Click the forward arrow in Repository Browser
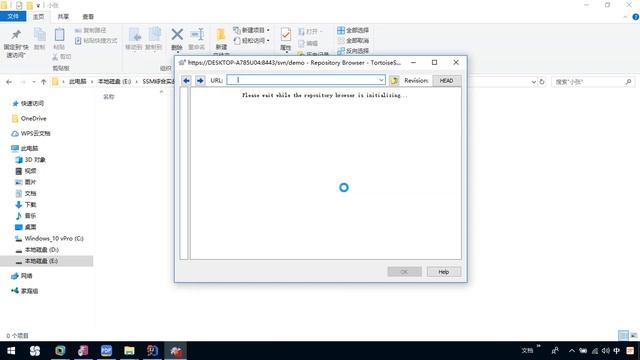The image size is (640, 360). (x=200, y=80)
